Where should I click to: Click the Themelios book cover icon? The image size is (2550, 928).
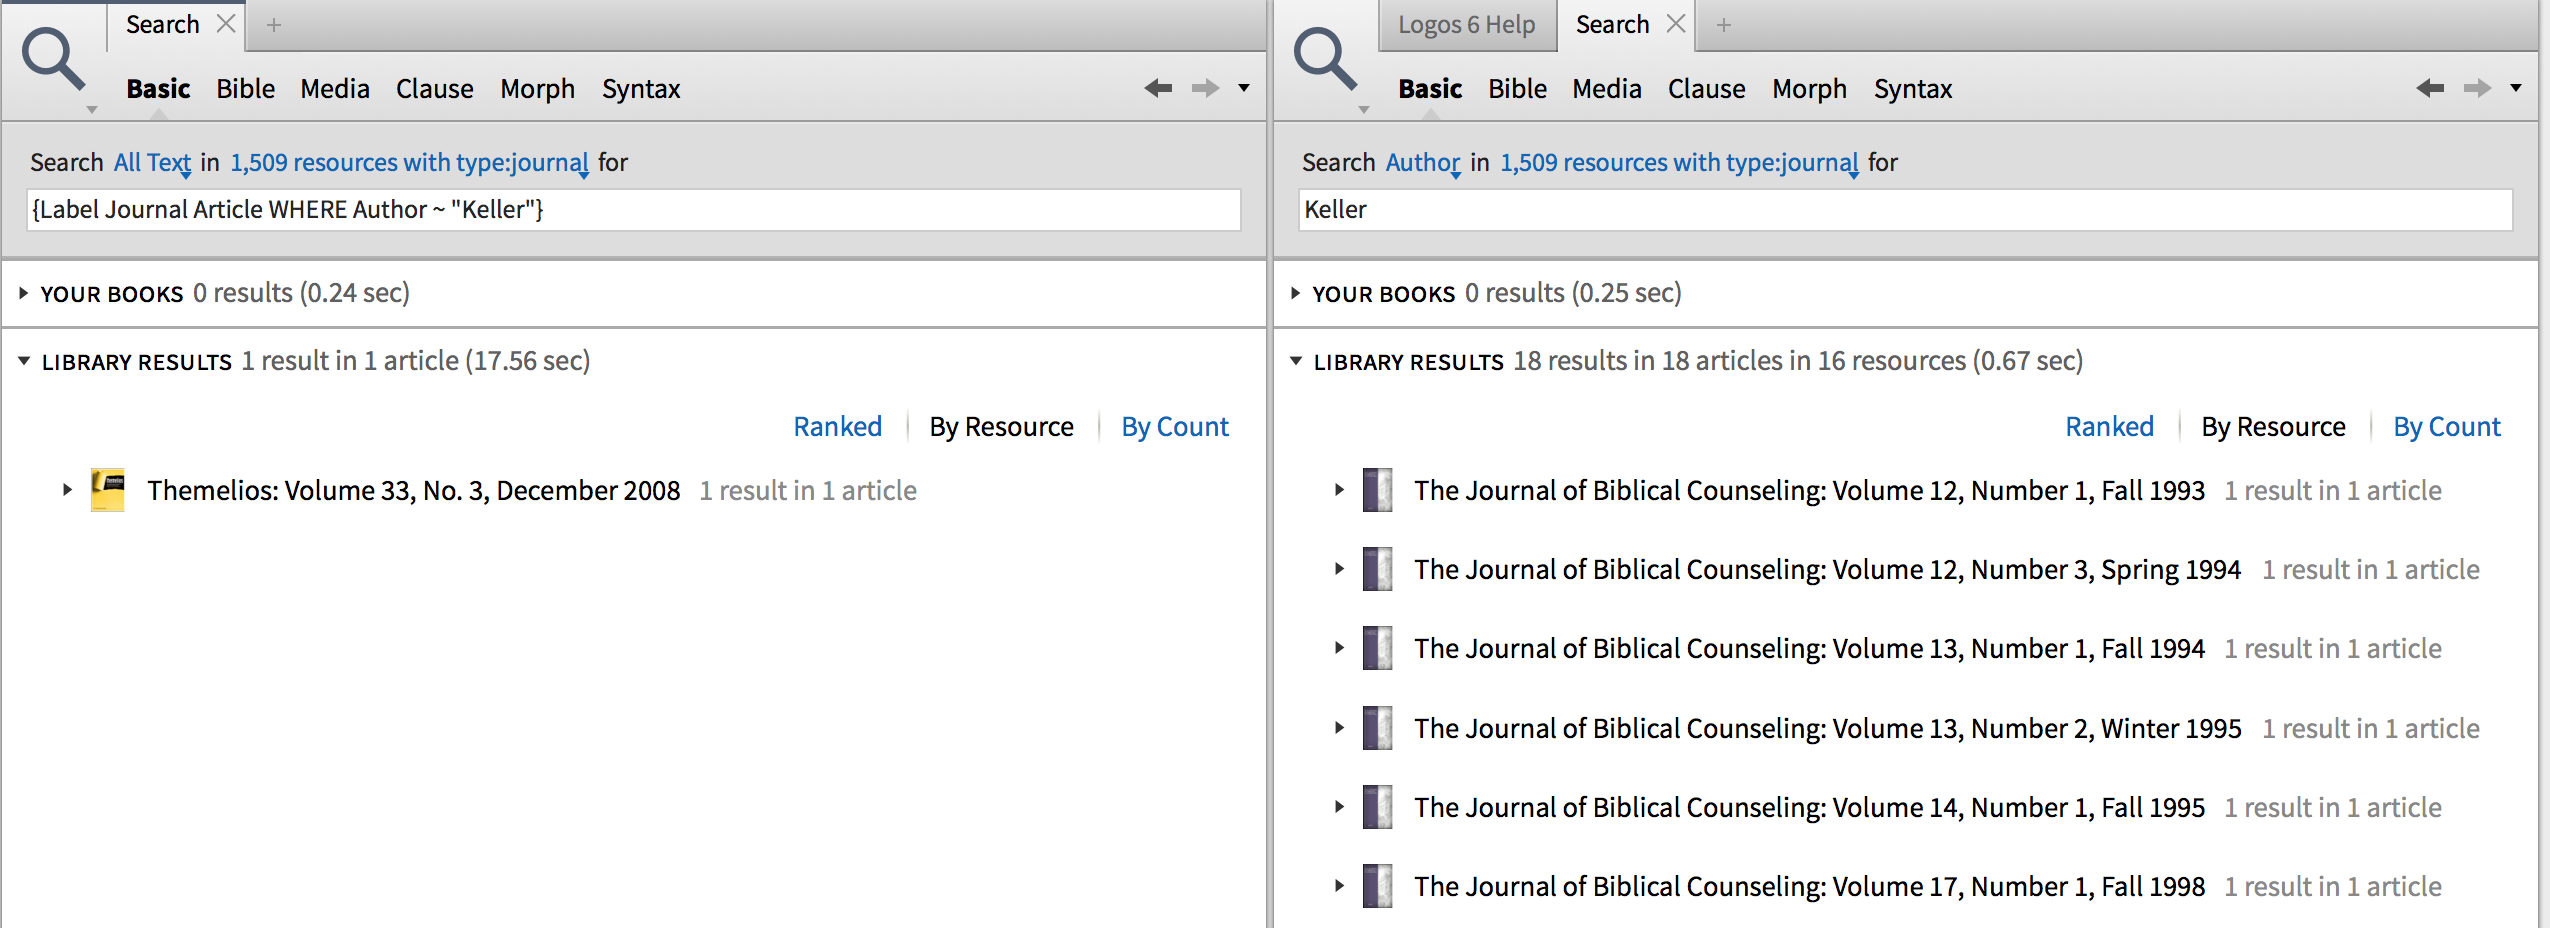click(107, 490)
